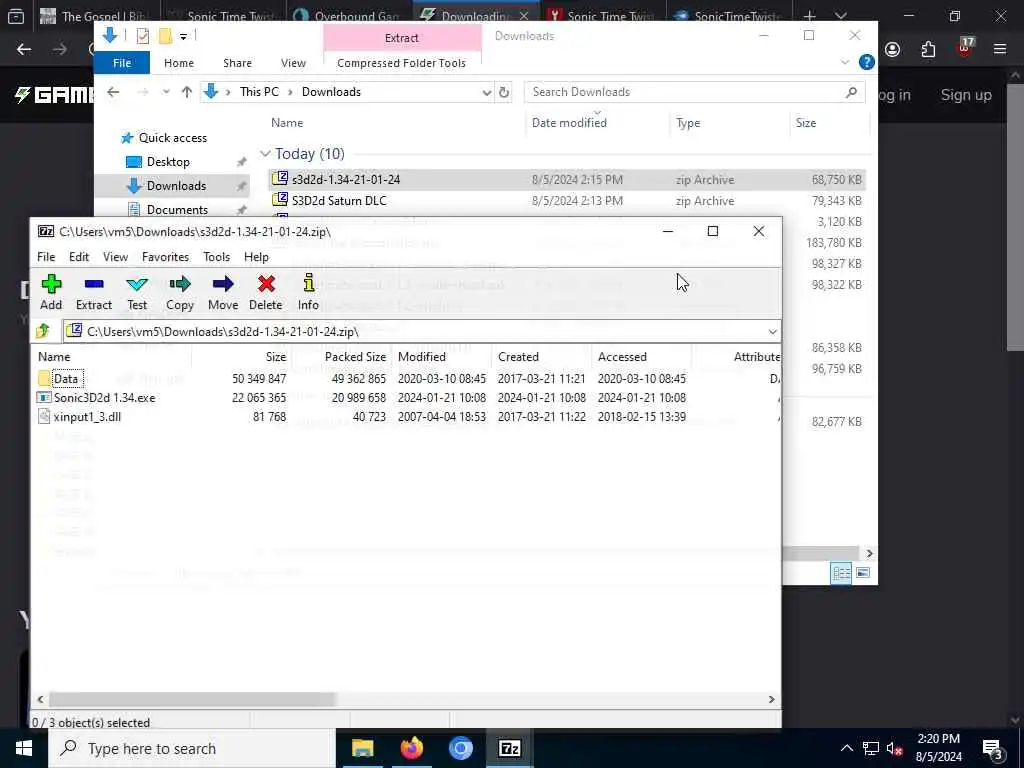Sort Explorer files by Date modified
The width and height of the screenshot is (1024, 768).
(x=569, y=123)
